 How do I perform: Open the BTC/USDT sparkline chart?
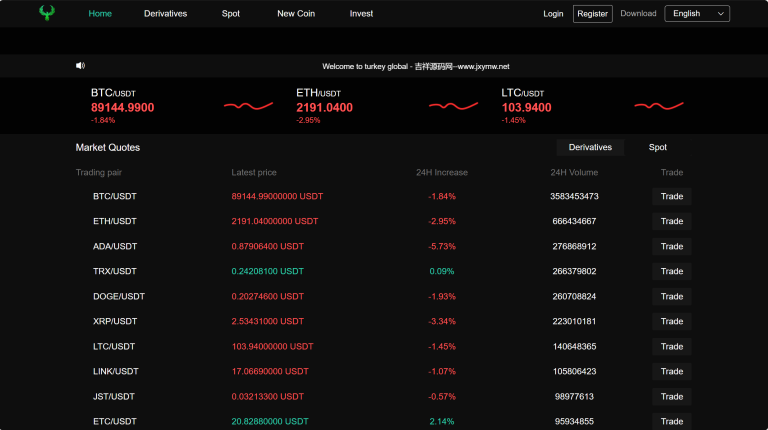click(x=248, y=106)
